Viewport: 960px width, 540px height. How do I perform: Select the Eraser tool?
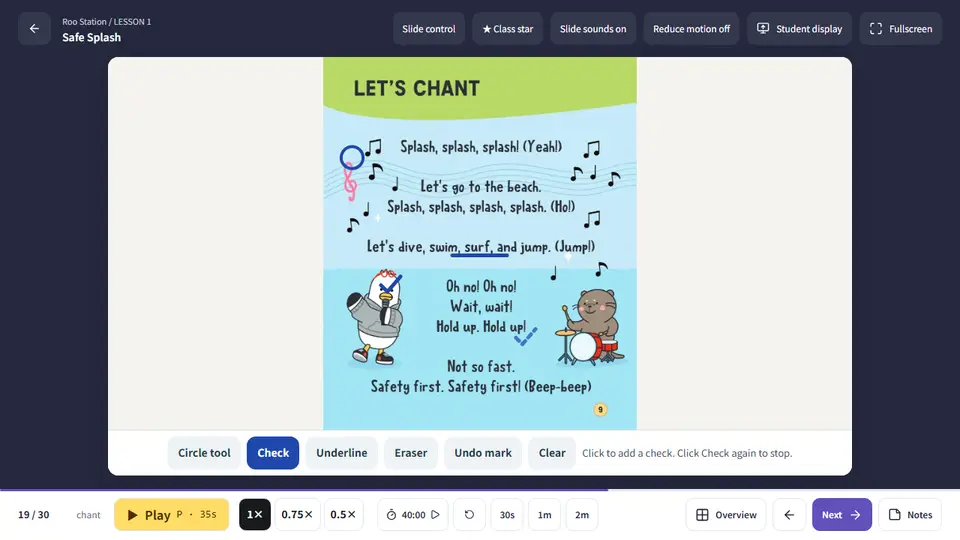pos(411,453)
